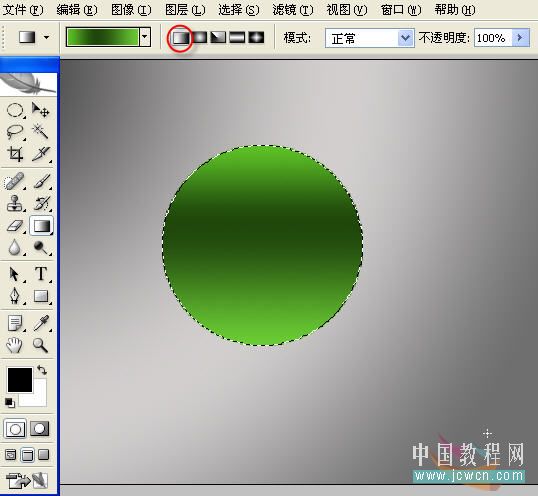
Task: Jump to ImageReady button
Action: 27,480
